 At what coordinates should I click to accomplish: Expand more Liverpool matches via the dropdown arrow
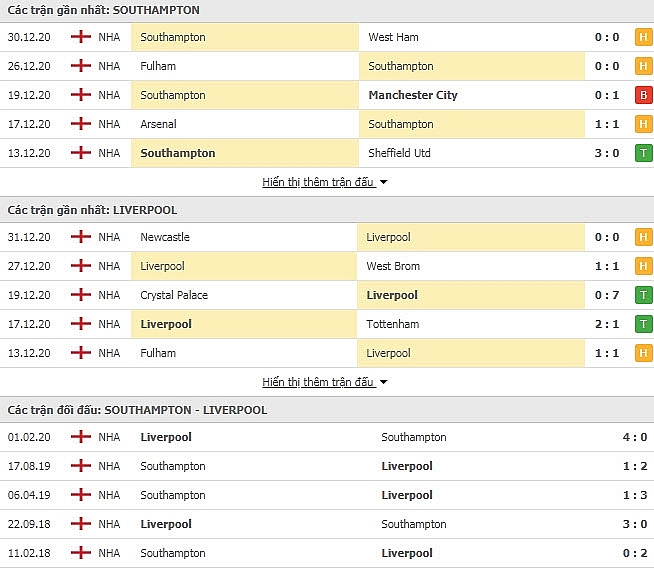pyautogui.click(x=384, y=382)
